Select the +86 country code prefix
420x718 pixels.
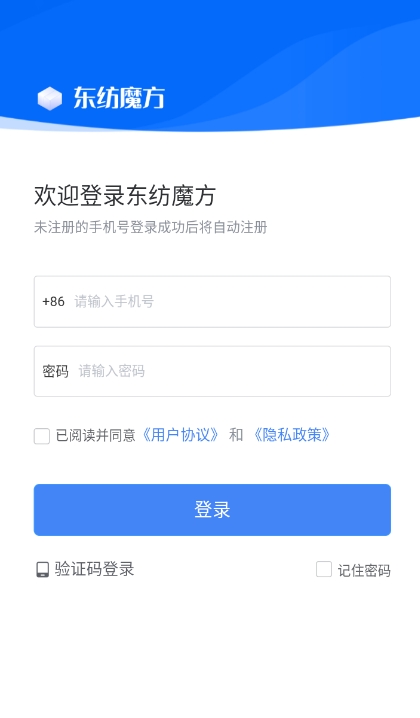click(x=54, y=301)
